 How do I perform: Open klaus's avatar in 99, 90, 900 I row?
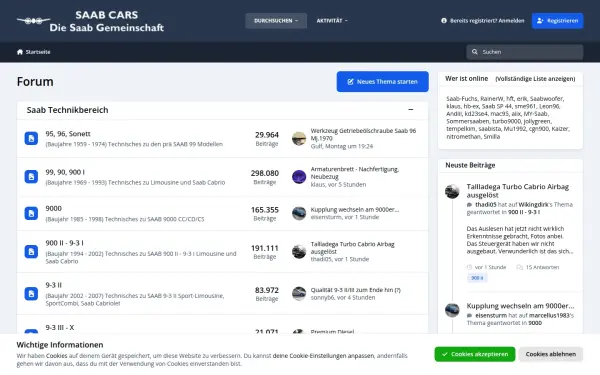pos(299,176)
